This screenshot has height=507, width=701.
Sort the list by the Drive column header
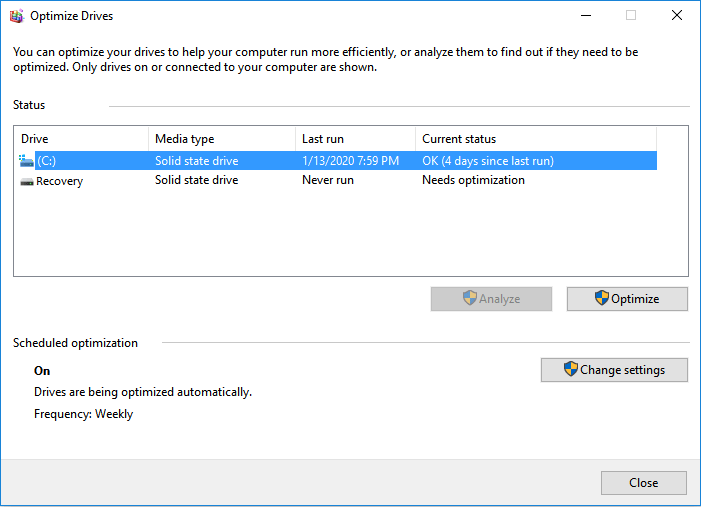pos(80,139)
